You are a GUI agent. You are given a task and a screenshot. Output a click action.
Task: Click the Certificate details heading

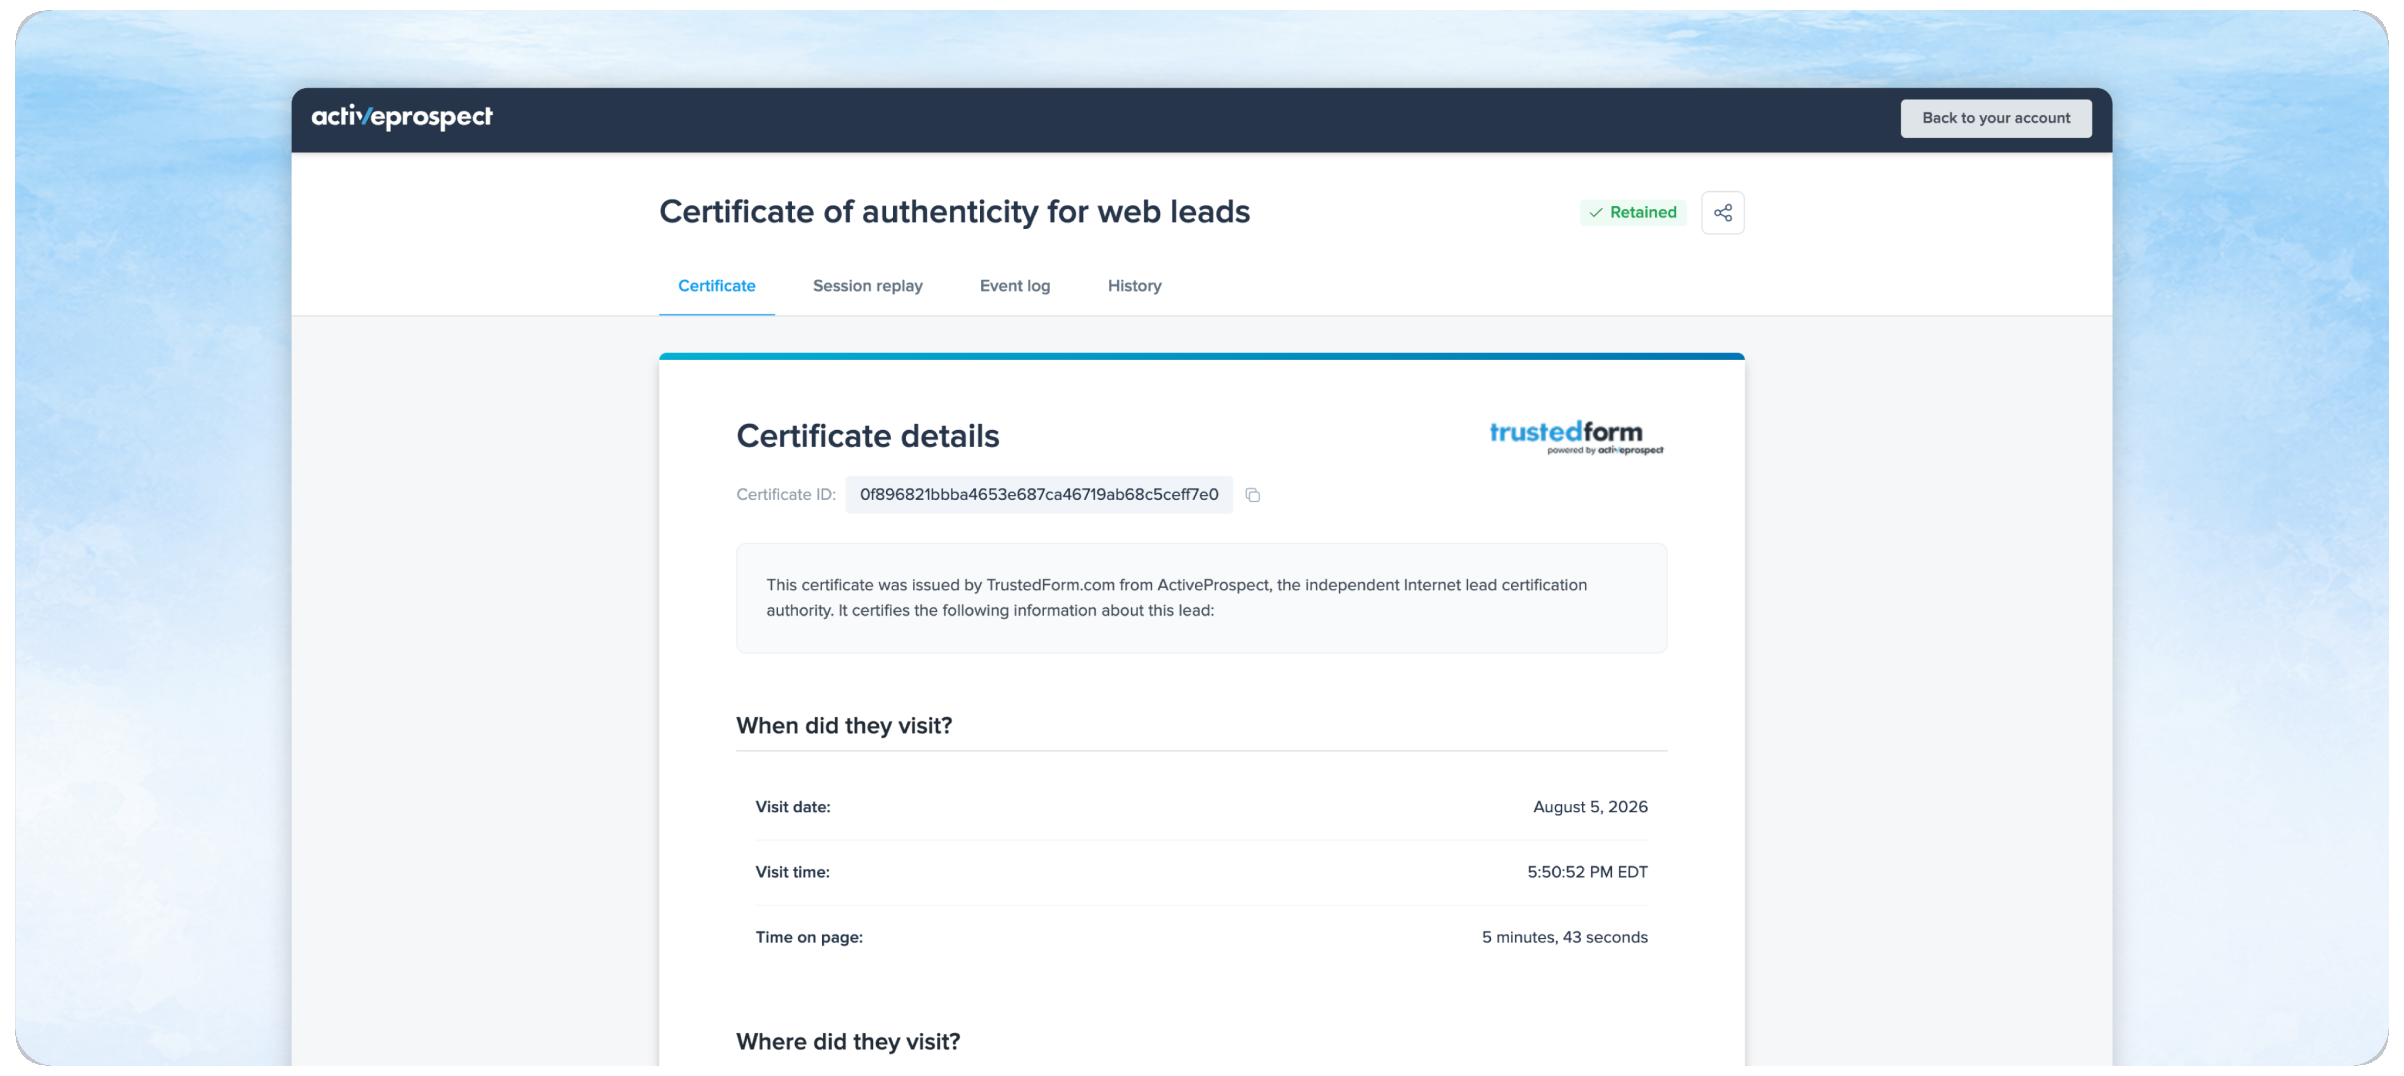[x=867, y=436]
